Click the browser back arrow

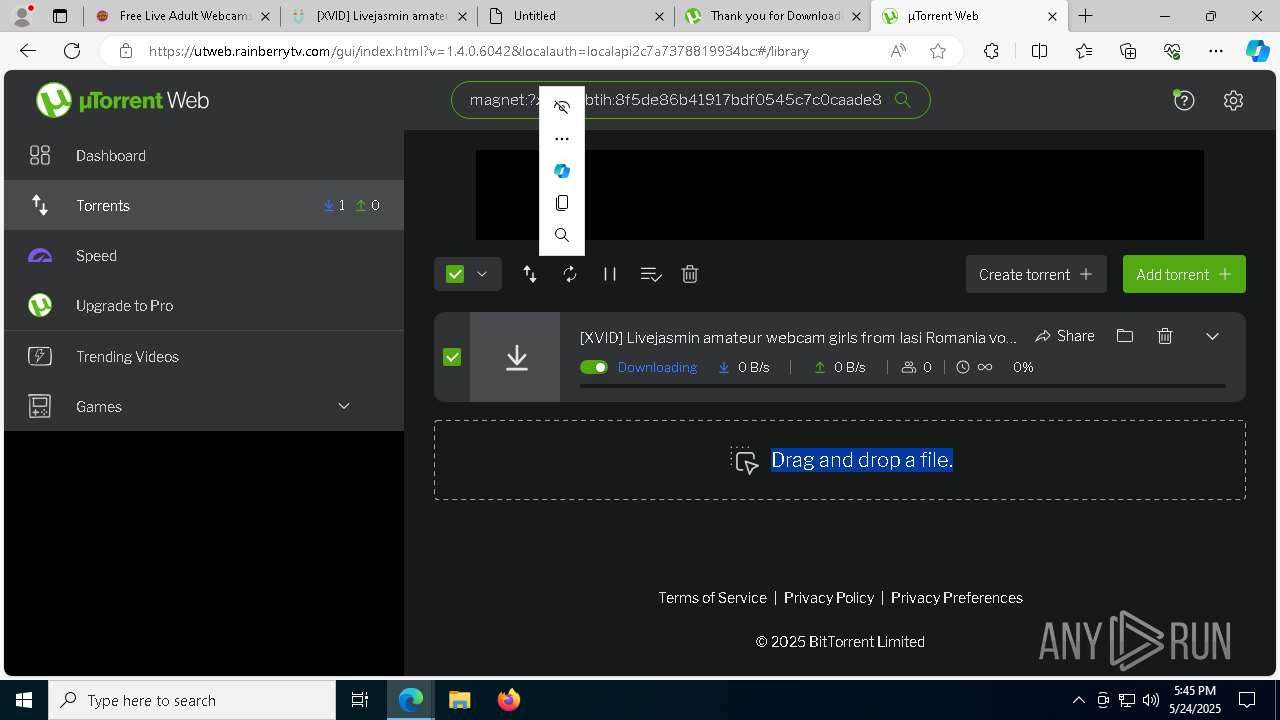pyautogui.click(x=28, y=51)
